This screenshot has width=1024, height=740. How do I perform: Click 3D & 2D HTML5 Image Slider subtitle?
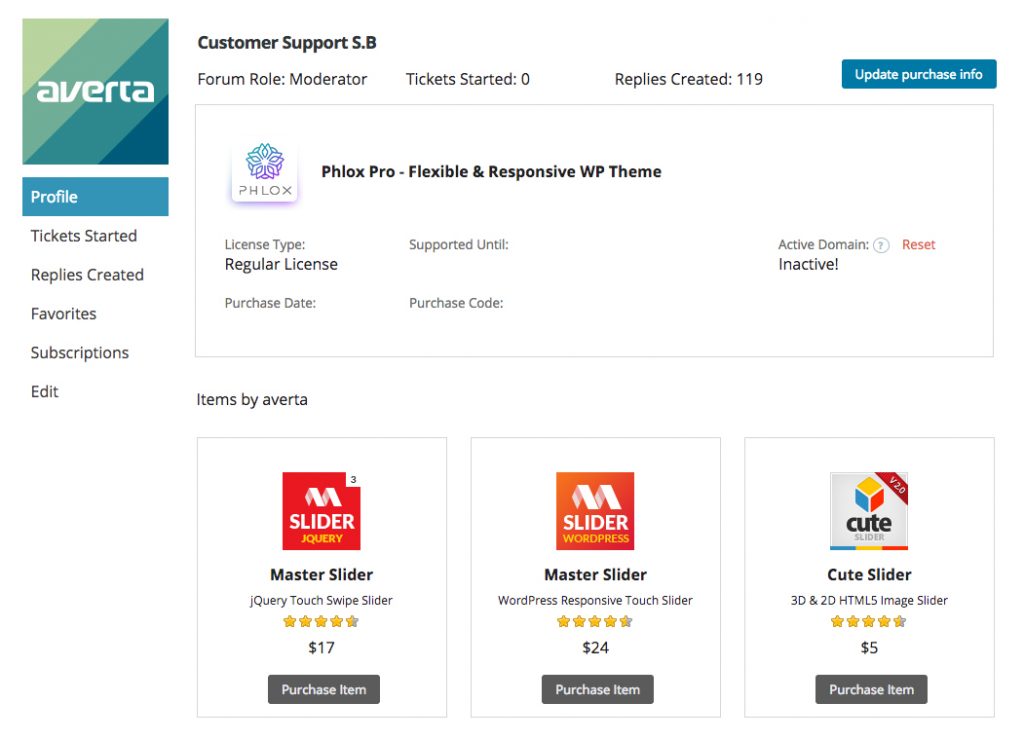tap(869, 601)
